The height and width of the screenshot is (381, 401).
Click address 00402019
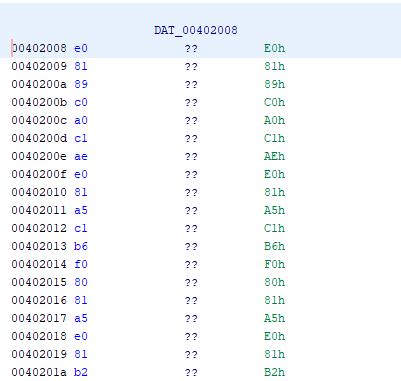click(x=39, y=354)
